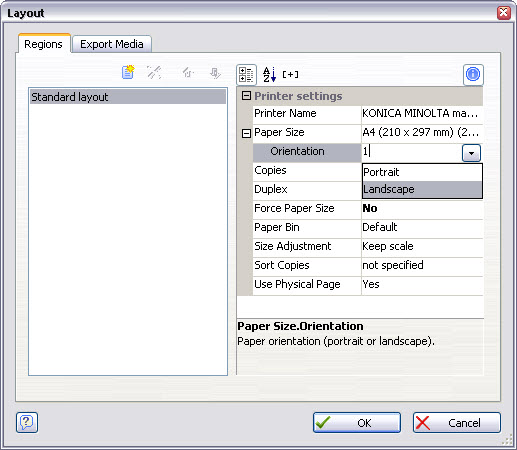The height and width of the screenshot is (450, 517).
Task: Click the move layout down icon
Action: (215, 73)
